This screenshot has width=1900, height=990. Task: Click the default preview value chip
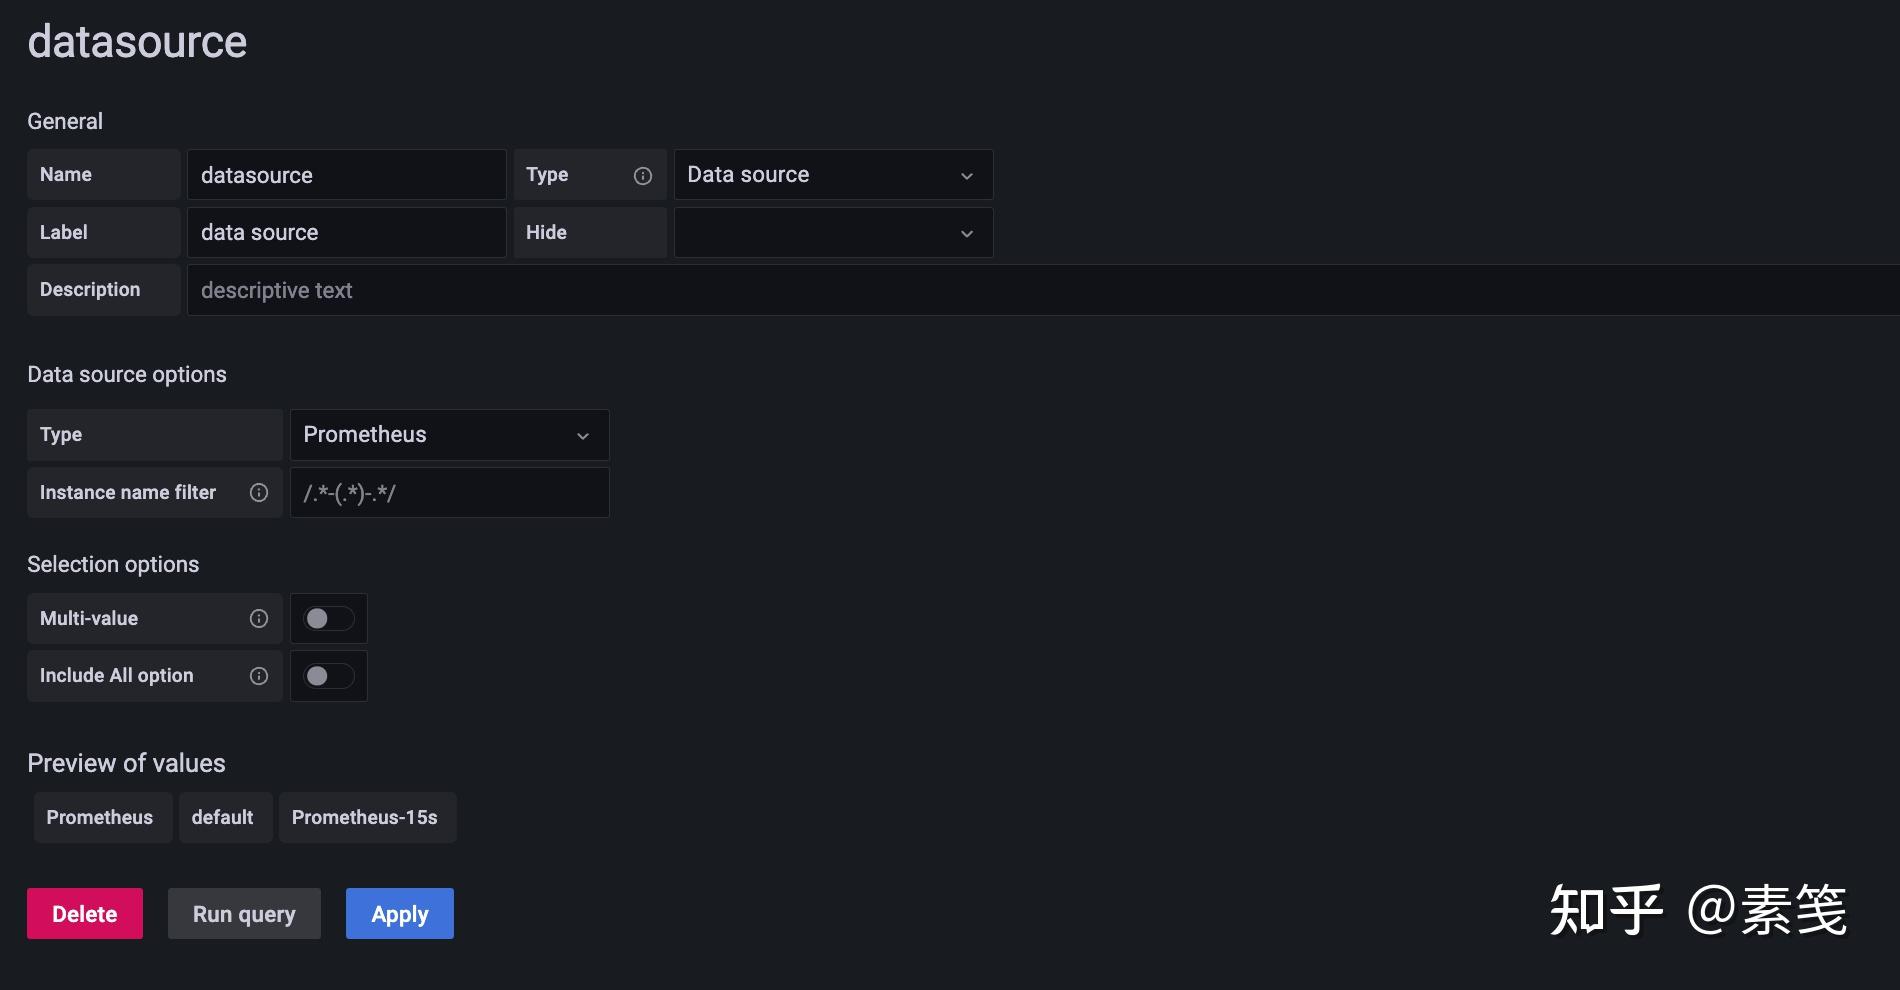point(223,818)
